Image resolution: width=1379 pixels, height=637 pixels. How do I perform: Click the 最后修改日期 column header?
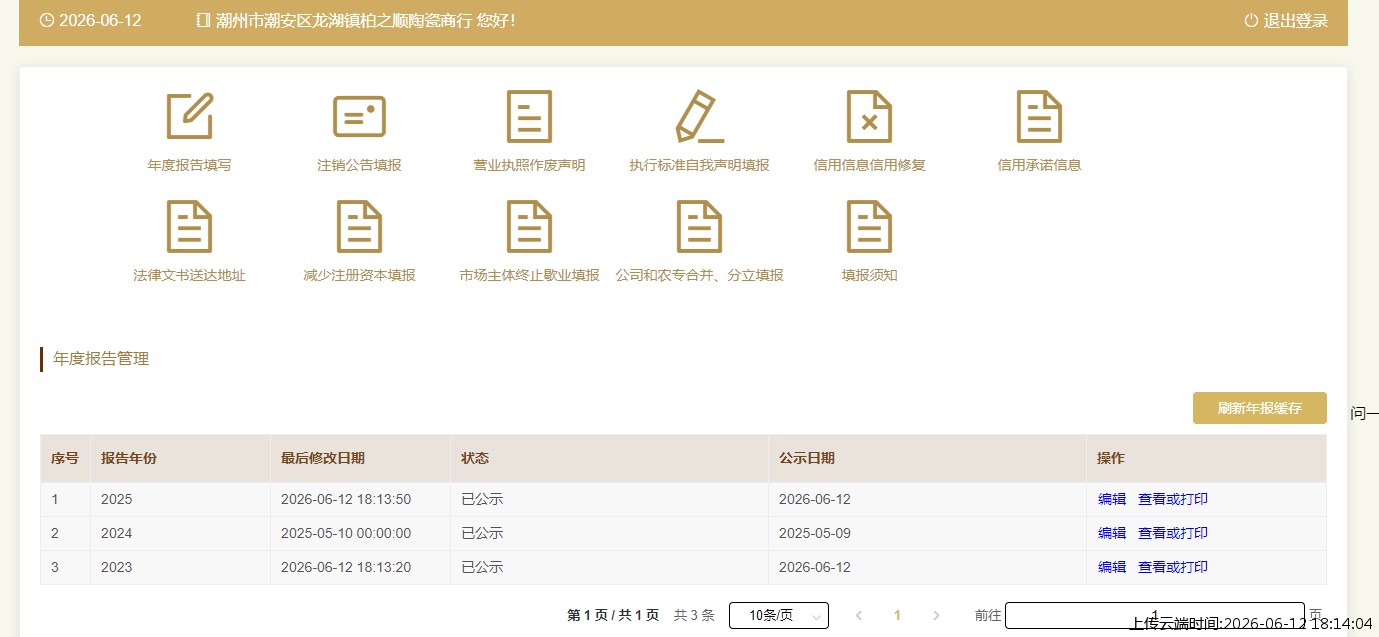[x=323, y=458]
